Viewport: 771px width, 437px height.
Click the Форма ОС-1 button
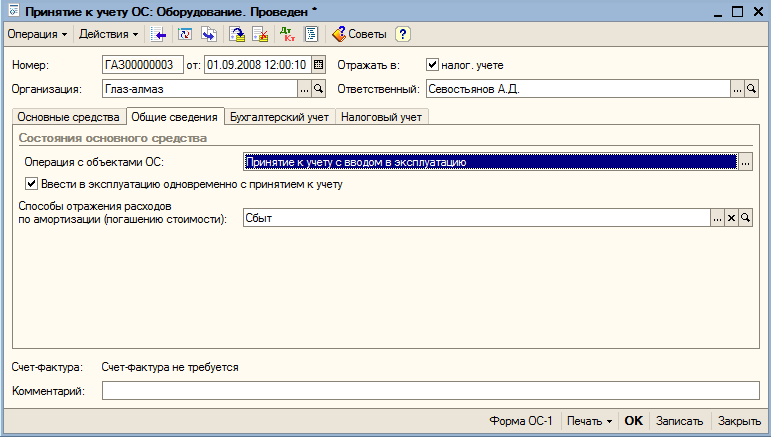pos(521,421)
